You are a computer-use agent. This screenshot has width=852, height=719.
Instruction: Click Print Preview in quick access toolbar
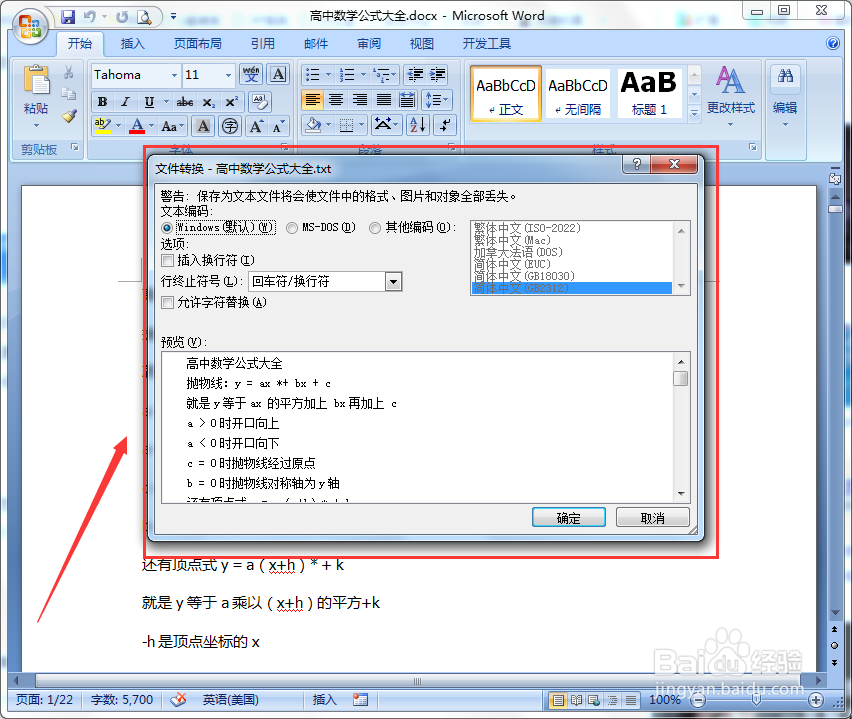pos(144,17)
